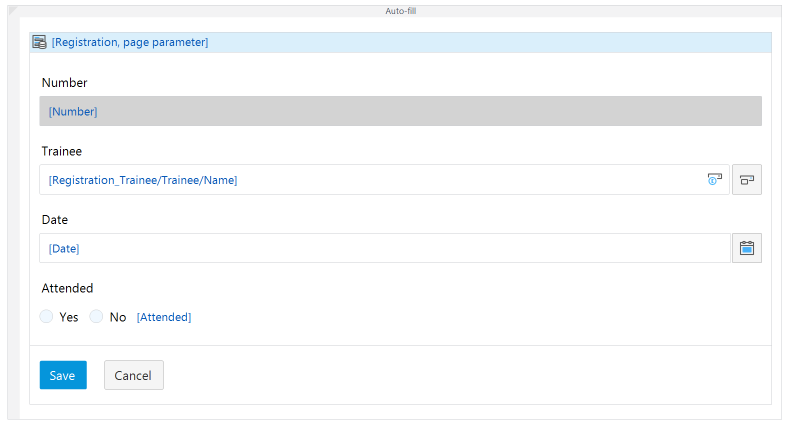Click the Cancel button
The image size is (789, 439).
(x=134, y=375)
